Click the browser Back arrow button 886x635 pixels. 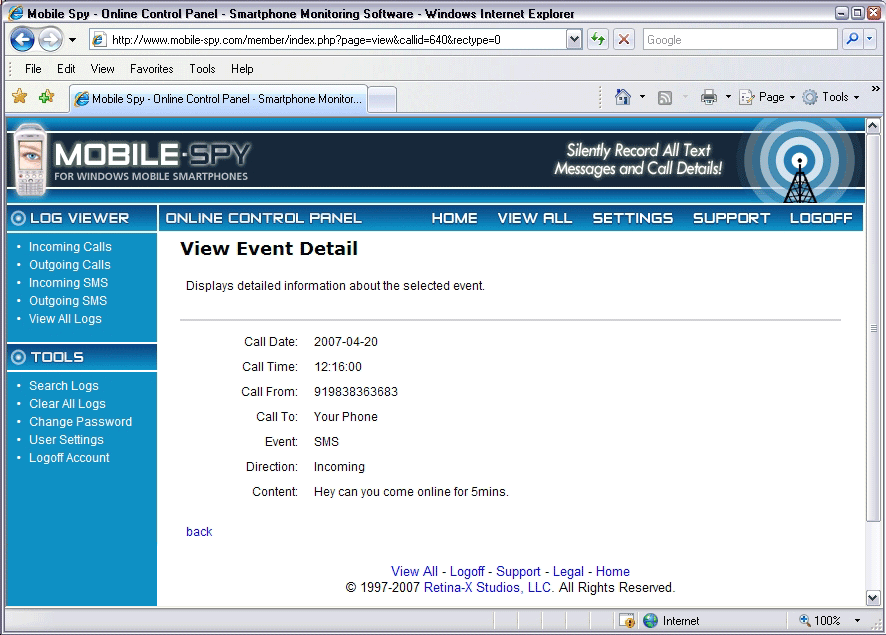point(23,40)
